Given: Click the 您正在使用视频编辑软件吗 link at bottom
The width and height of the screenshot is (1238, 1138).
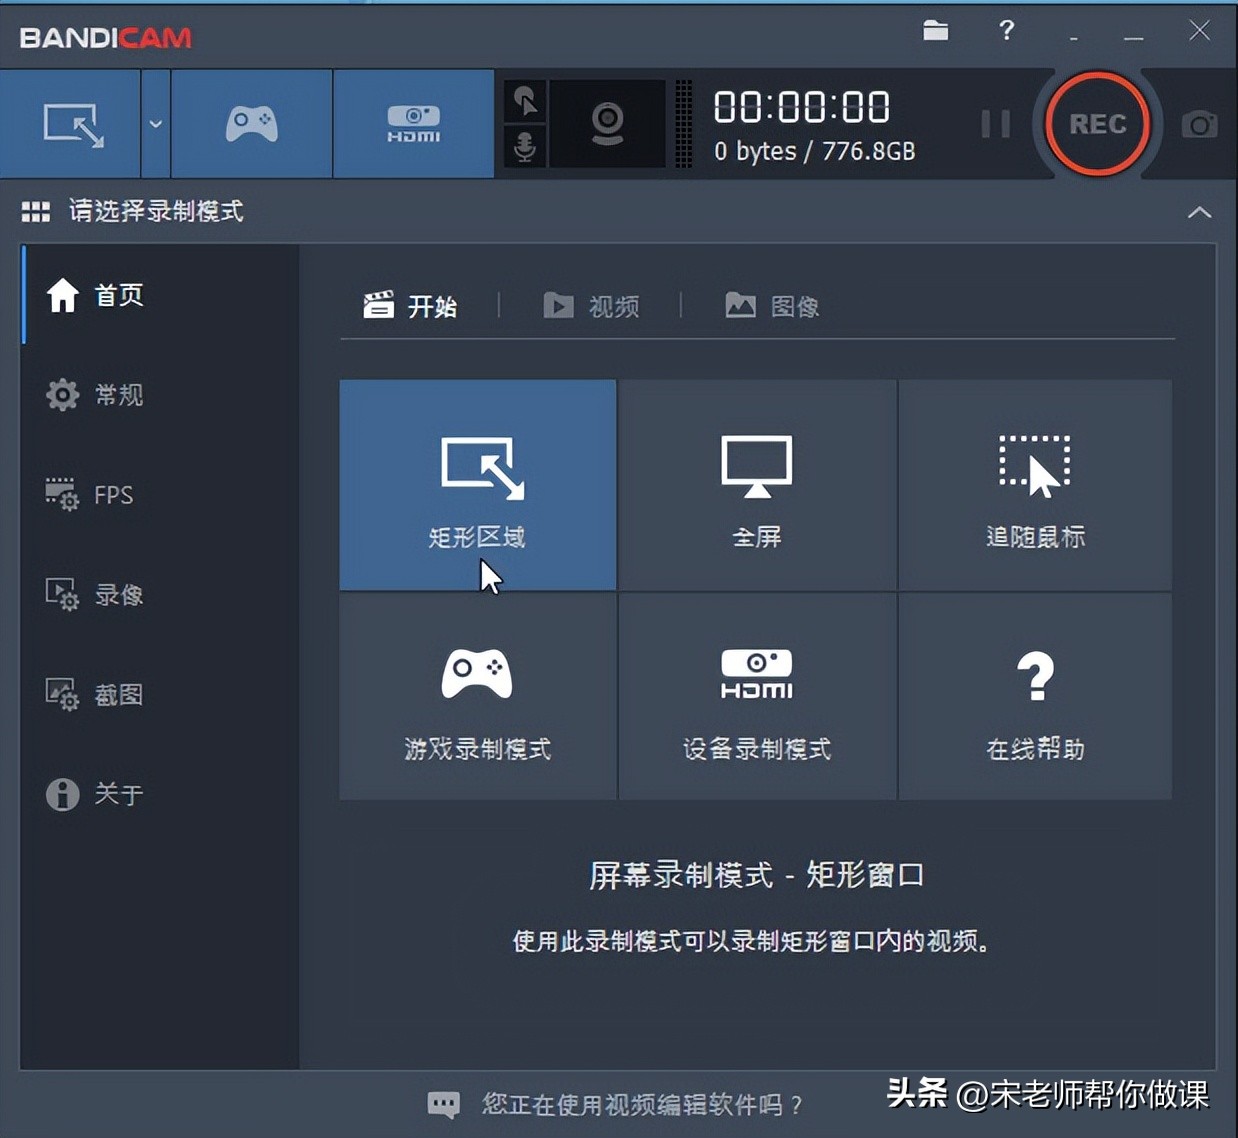Looking at the screenshot, I should click(x=642, y=1104).
